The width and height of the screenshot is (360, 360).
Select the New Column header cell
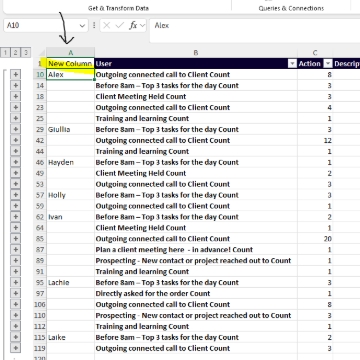[70, 64]
